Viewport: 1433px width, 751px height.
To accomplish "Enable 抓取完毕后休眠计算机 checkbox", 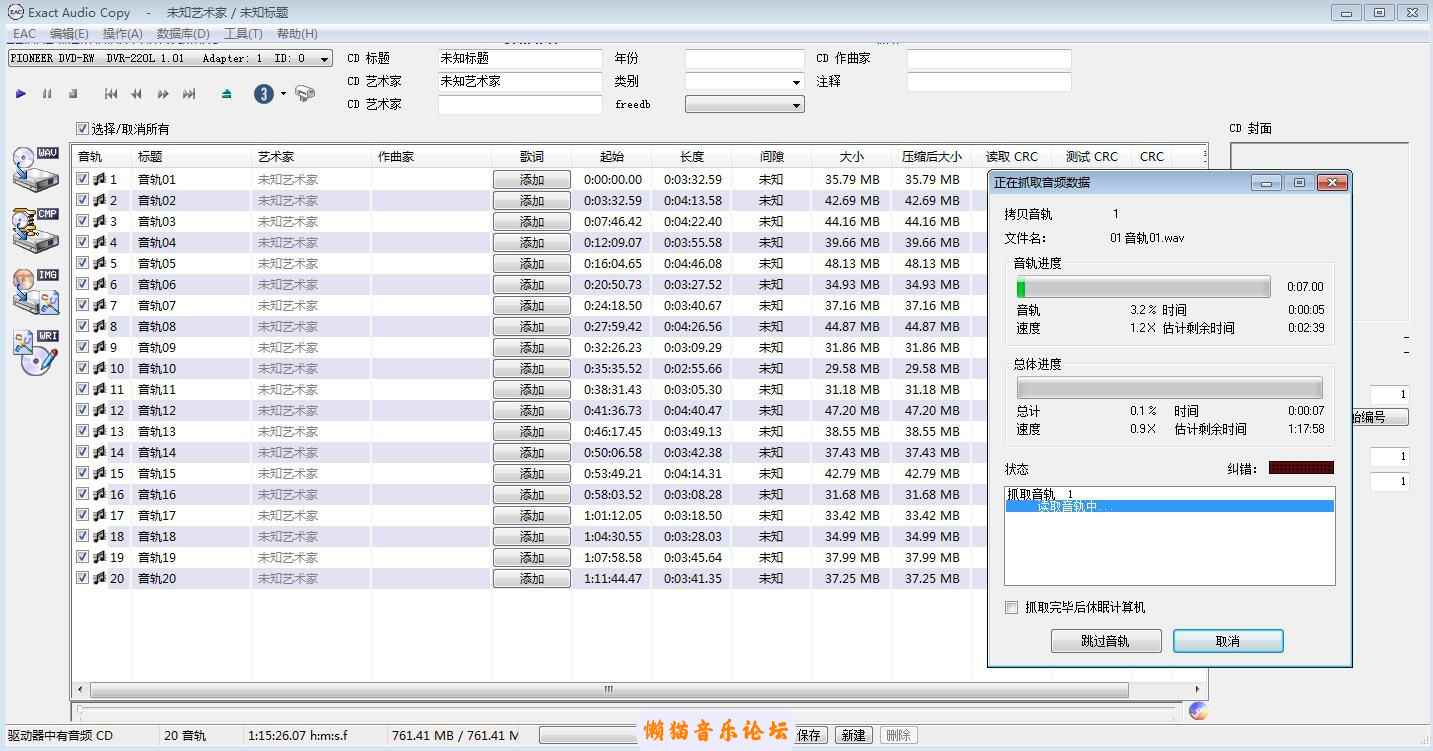I will 1012,608.
